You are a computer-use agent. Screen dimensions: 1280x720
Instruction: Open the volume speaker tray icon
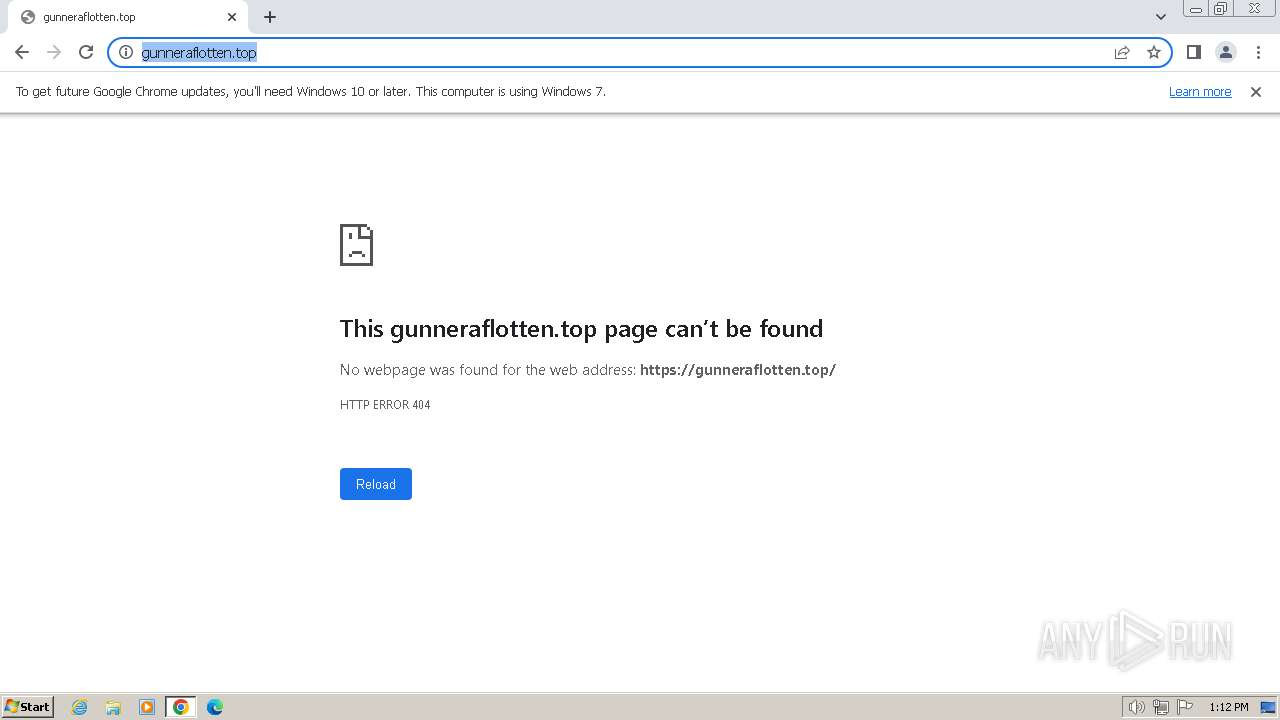pyautogui.click(x=1137, y=707)
